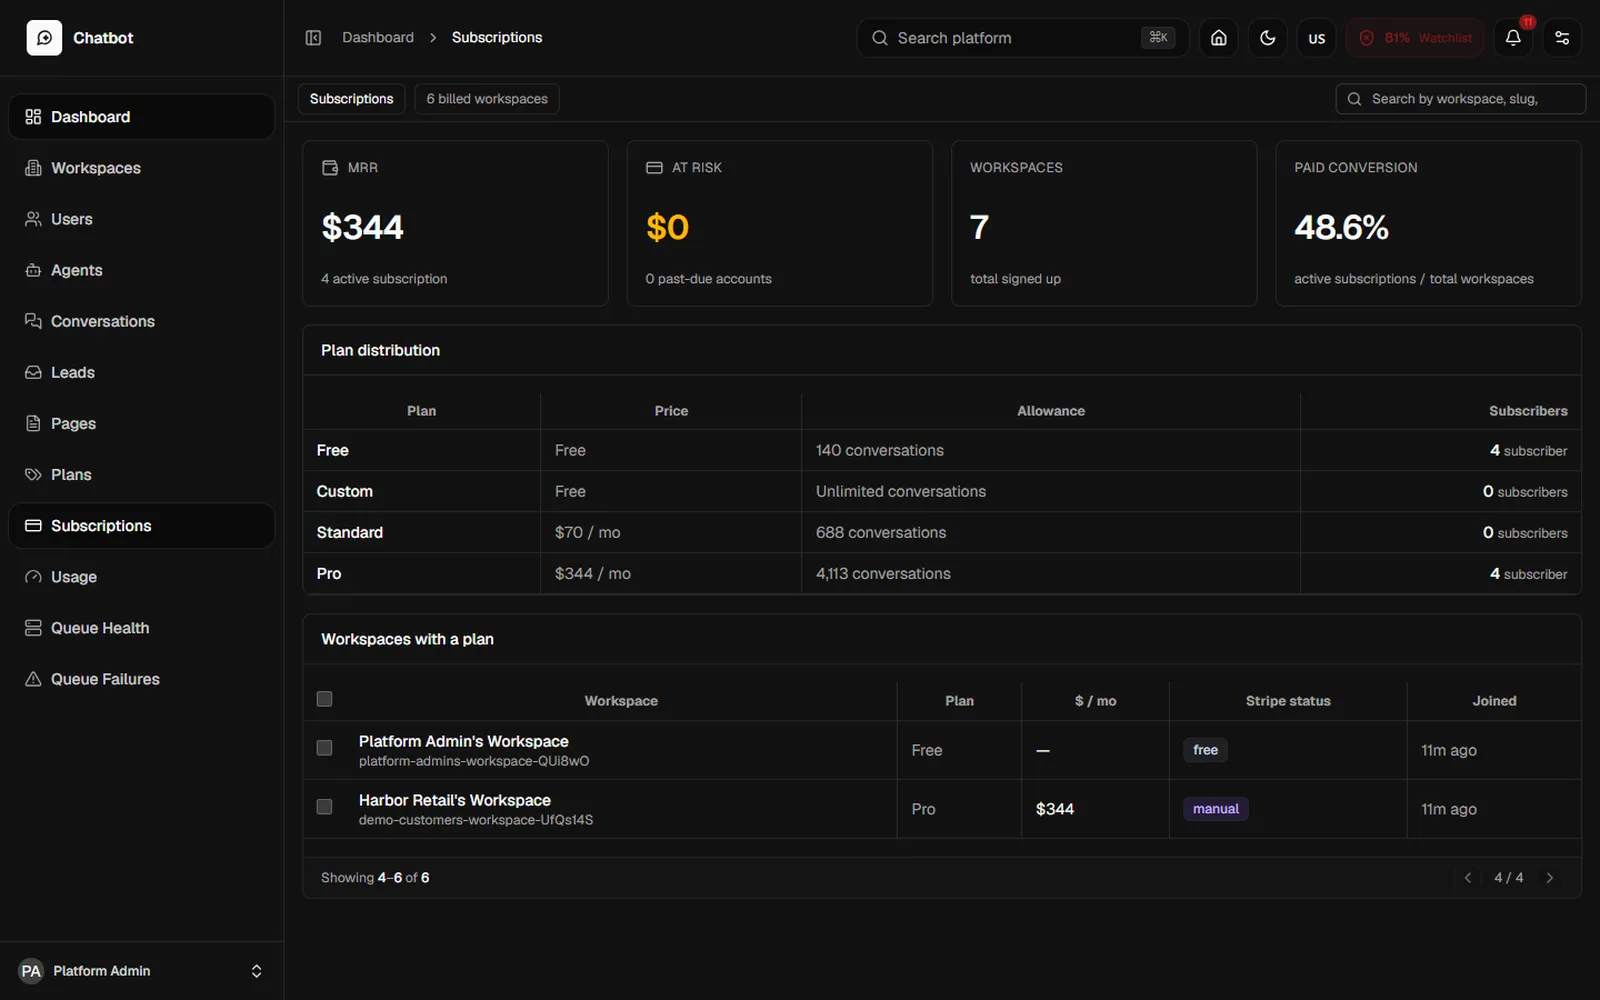The width and height of the screenshot is (1600, 1000).
Task: Open Workspaces in the sidebar
Action: click(x=141, y=168)
